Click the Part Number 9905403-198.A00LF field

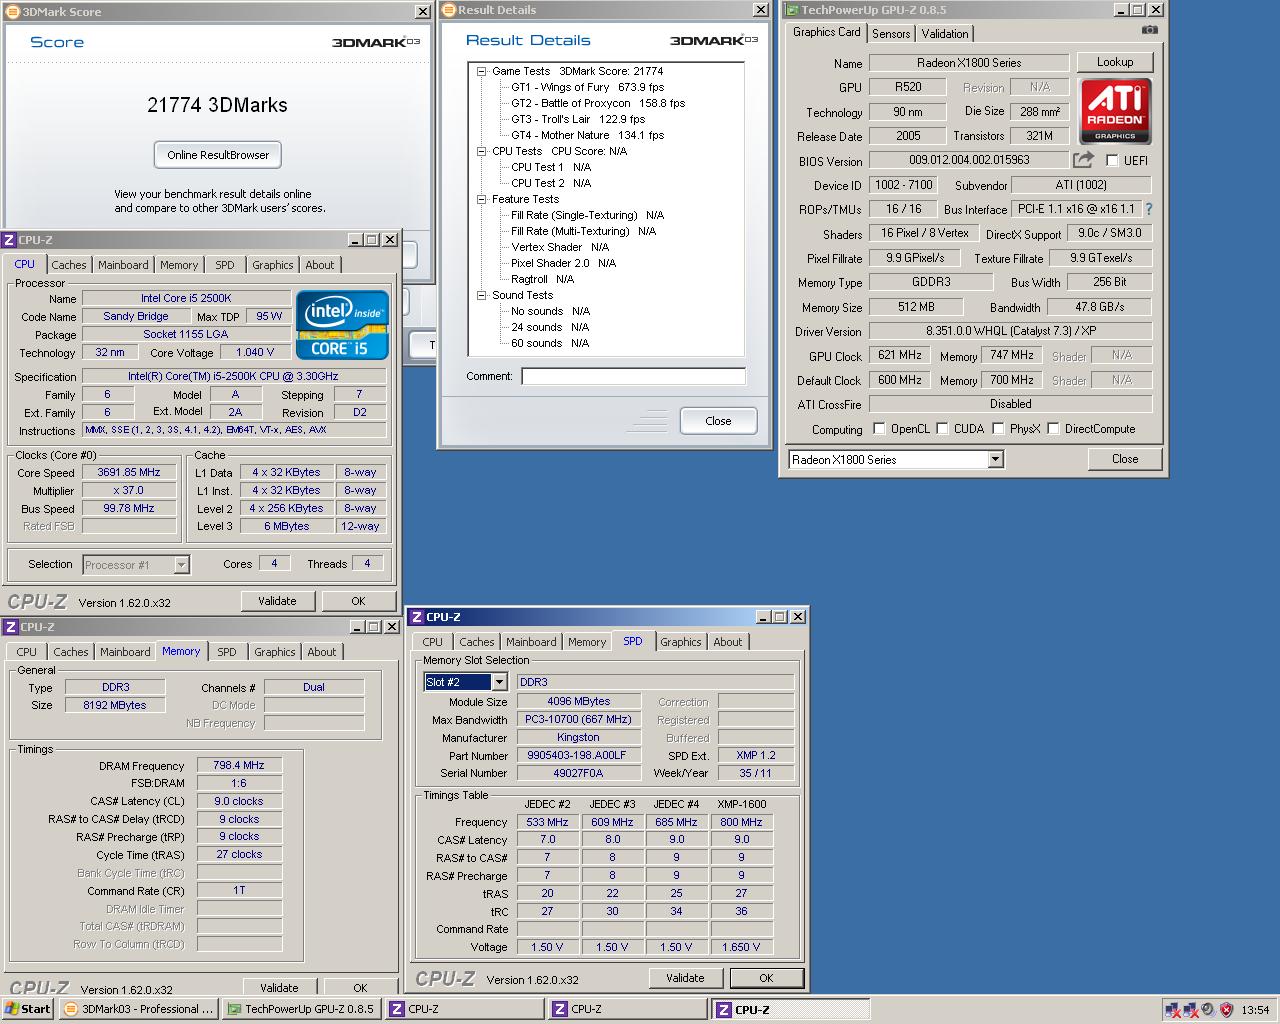click(x=578, y=755)
